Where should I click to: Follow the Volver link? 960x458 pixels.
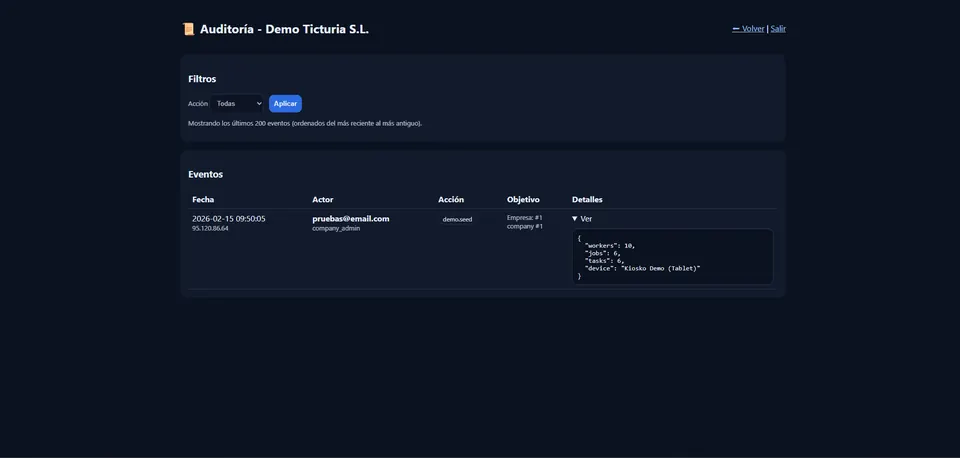point(748,29)
